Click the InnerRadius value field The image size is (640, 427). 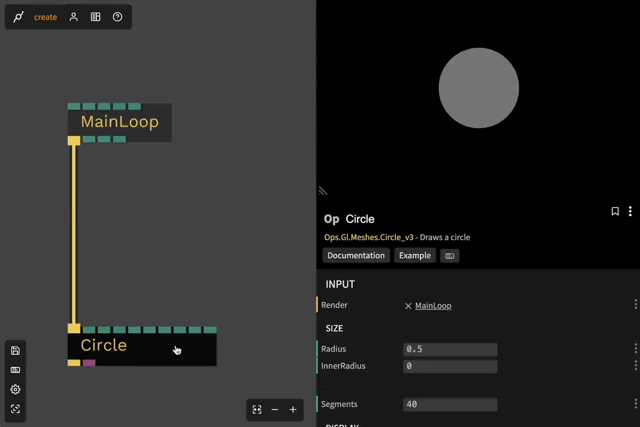click(x=450, y=366)
